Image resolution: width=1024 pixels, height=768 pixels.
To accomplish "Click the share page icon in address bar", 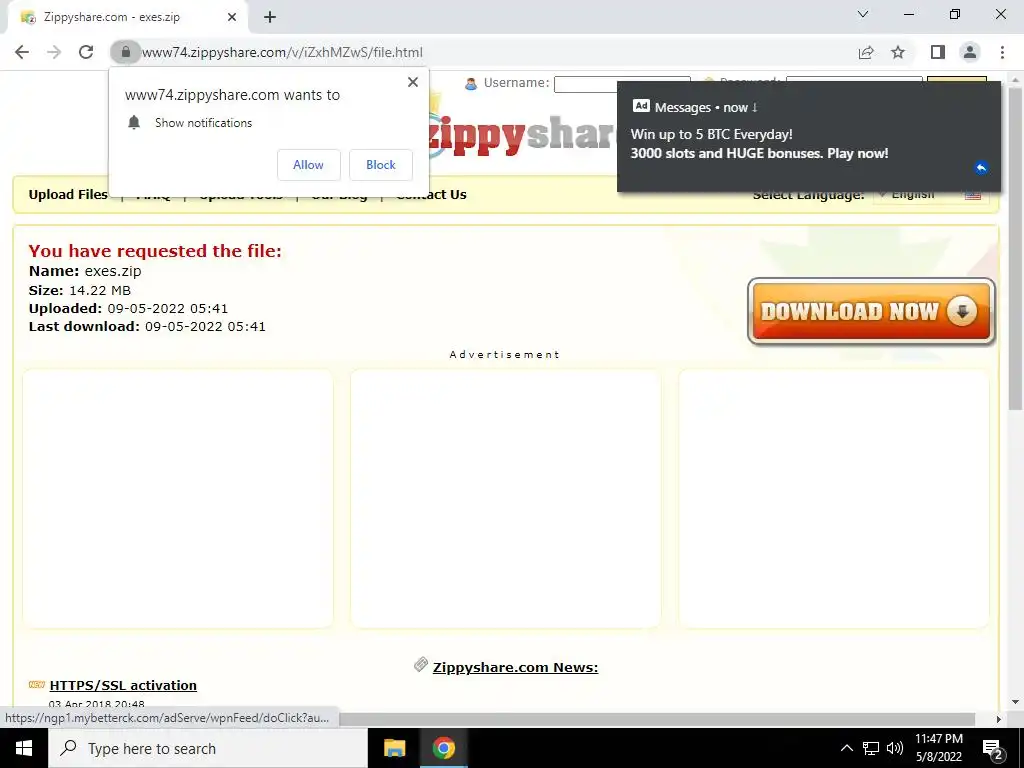I will tap(866, 52).
